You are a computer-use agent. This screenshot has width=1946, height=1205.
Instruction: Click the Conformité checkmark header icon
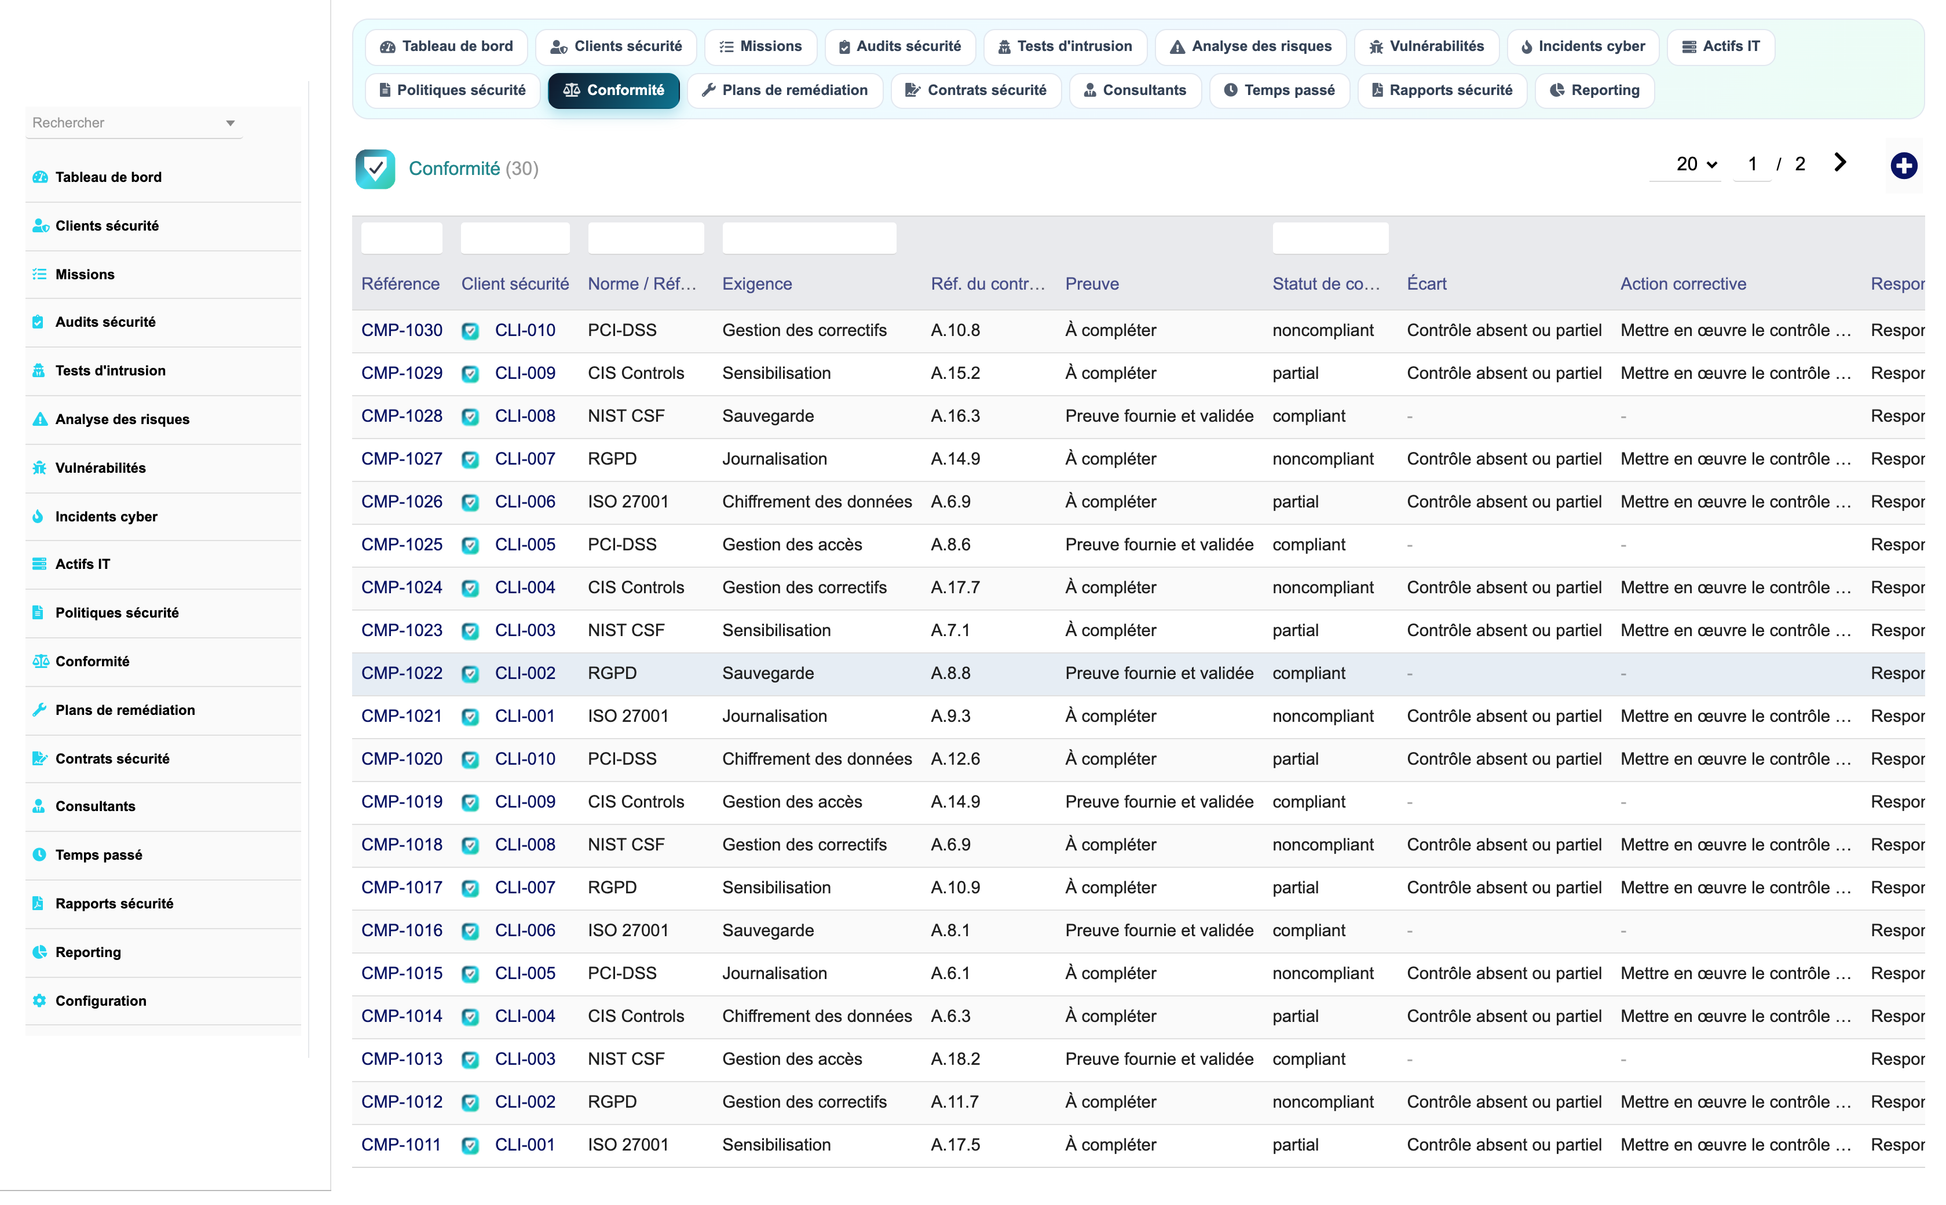[x=375, y=169]
